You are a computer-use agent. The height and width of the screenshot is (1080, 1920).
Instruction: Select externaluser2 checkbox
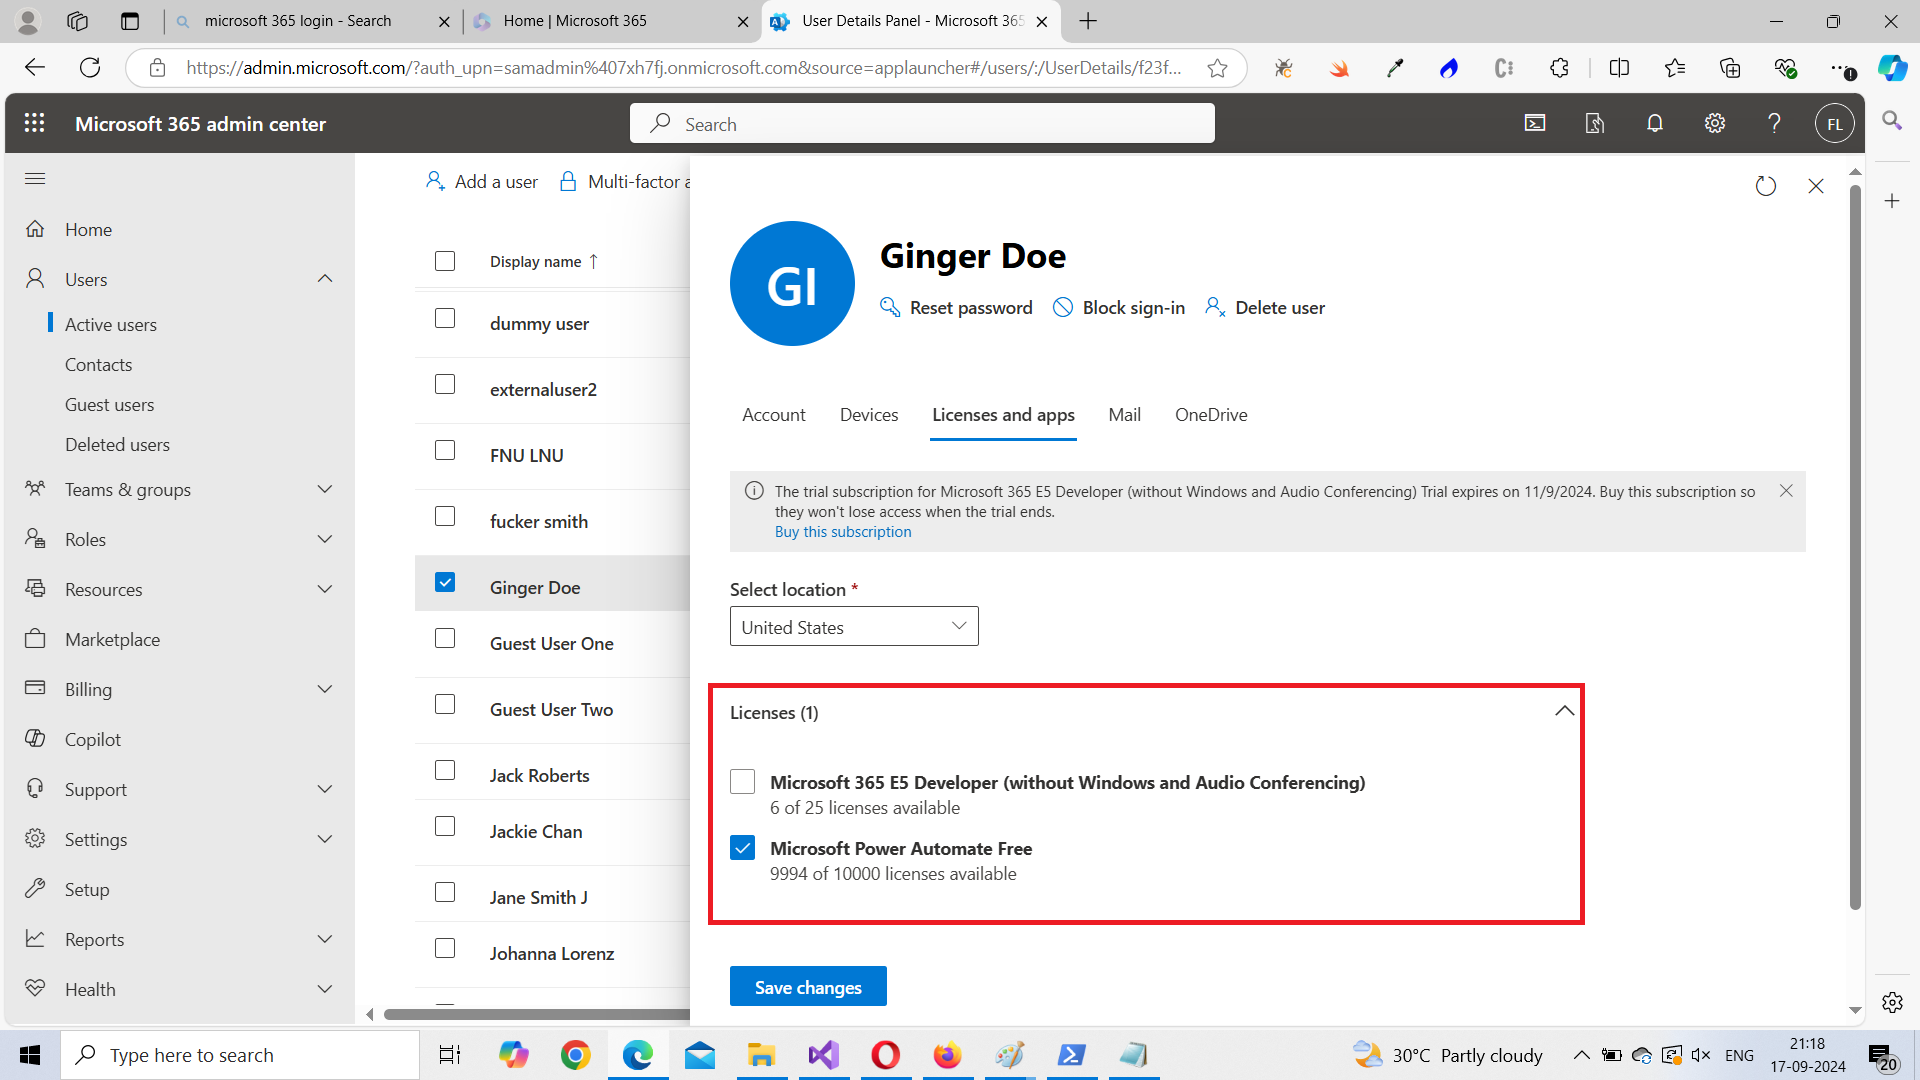pyautogui.click(x=445, y=384)
